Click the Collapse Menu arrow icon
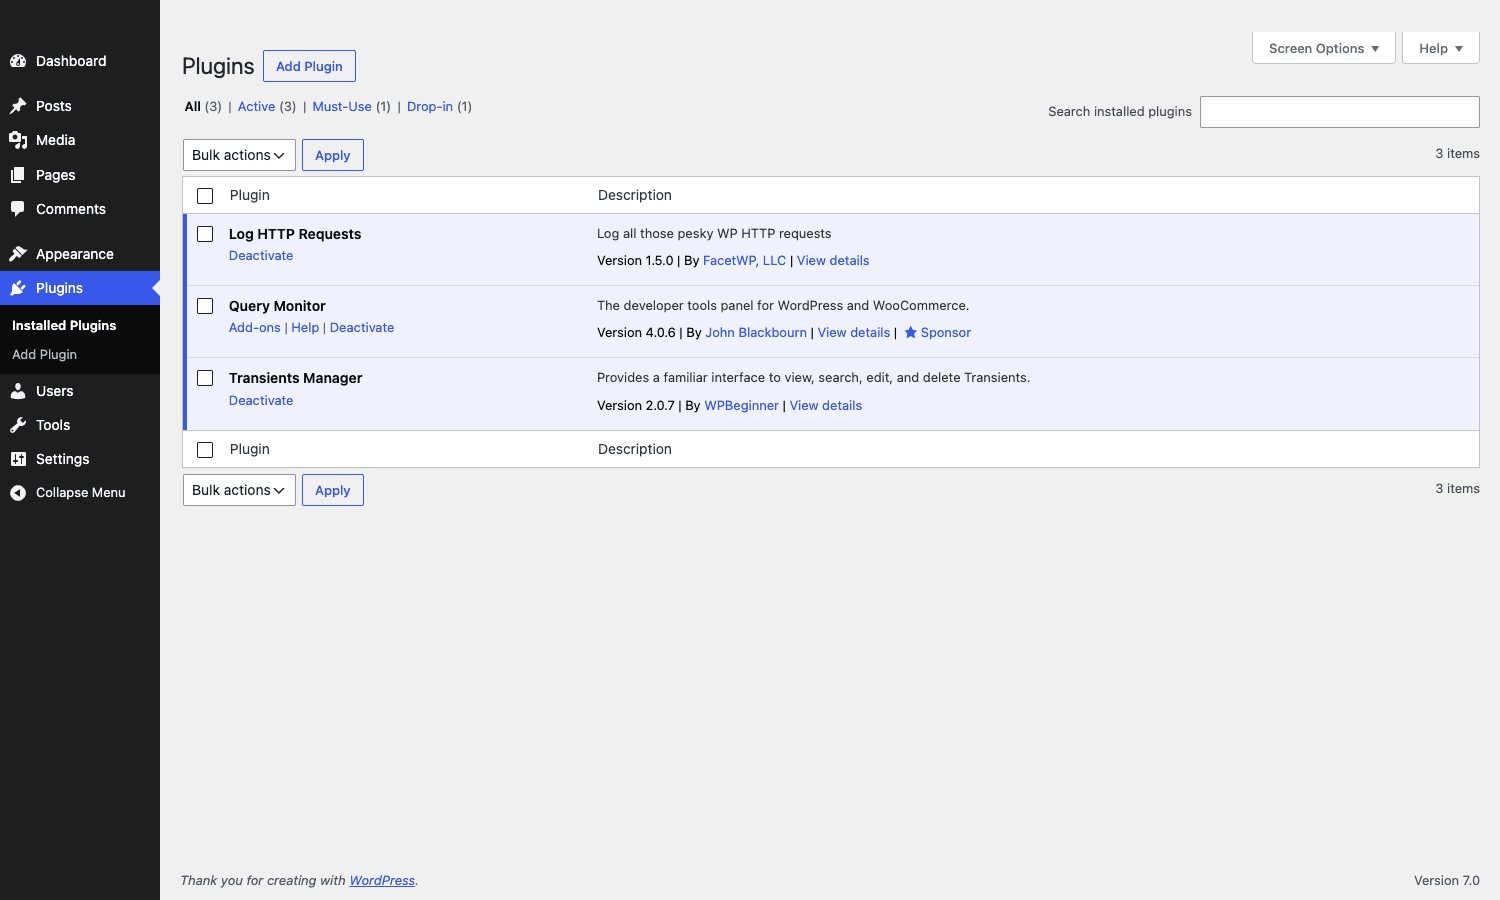The height and width of the screenshot is (900, 1500). tap(18, 493)
